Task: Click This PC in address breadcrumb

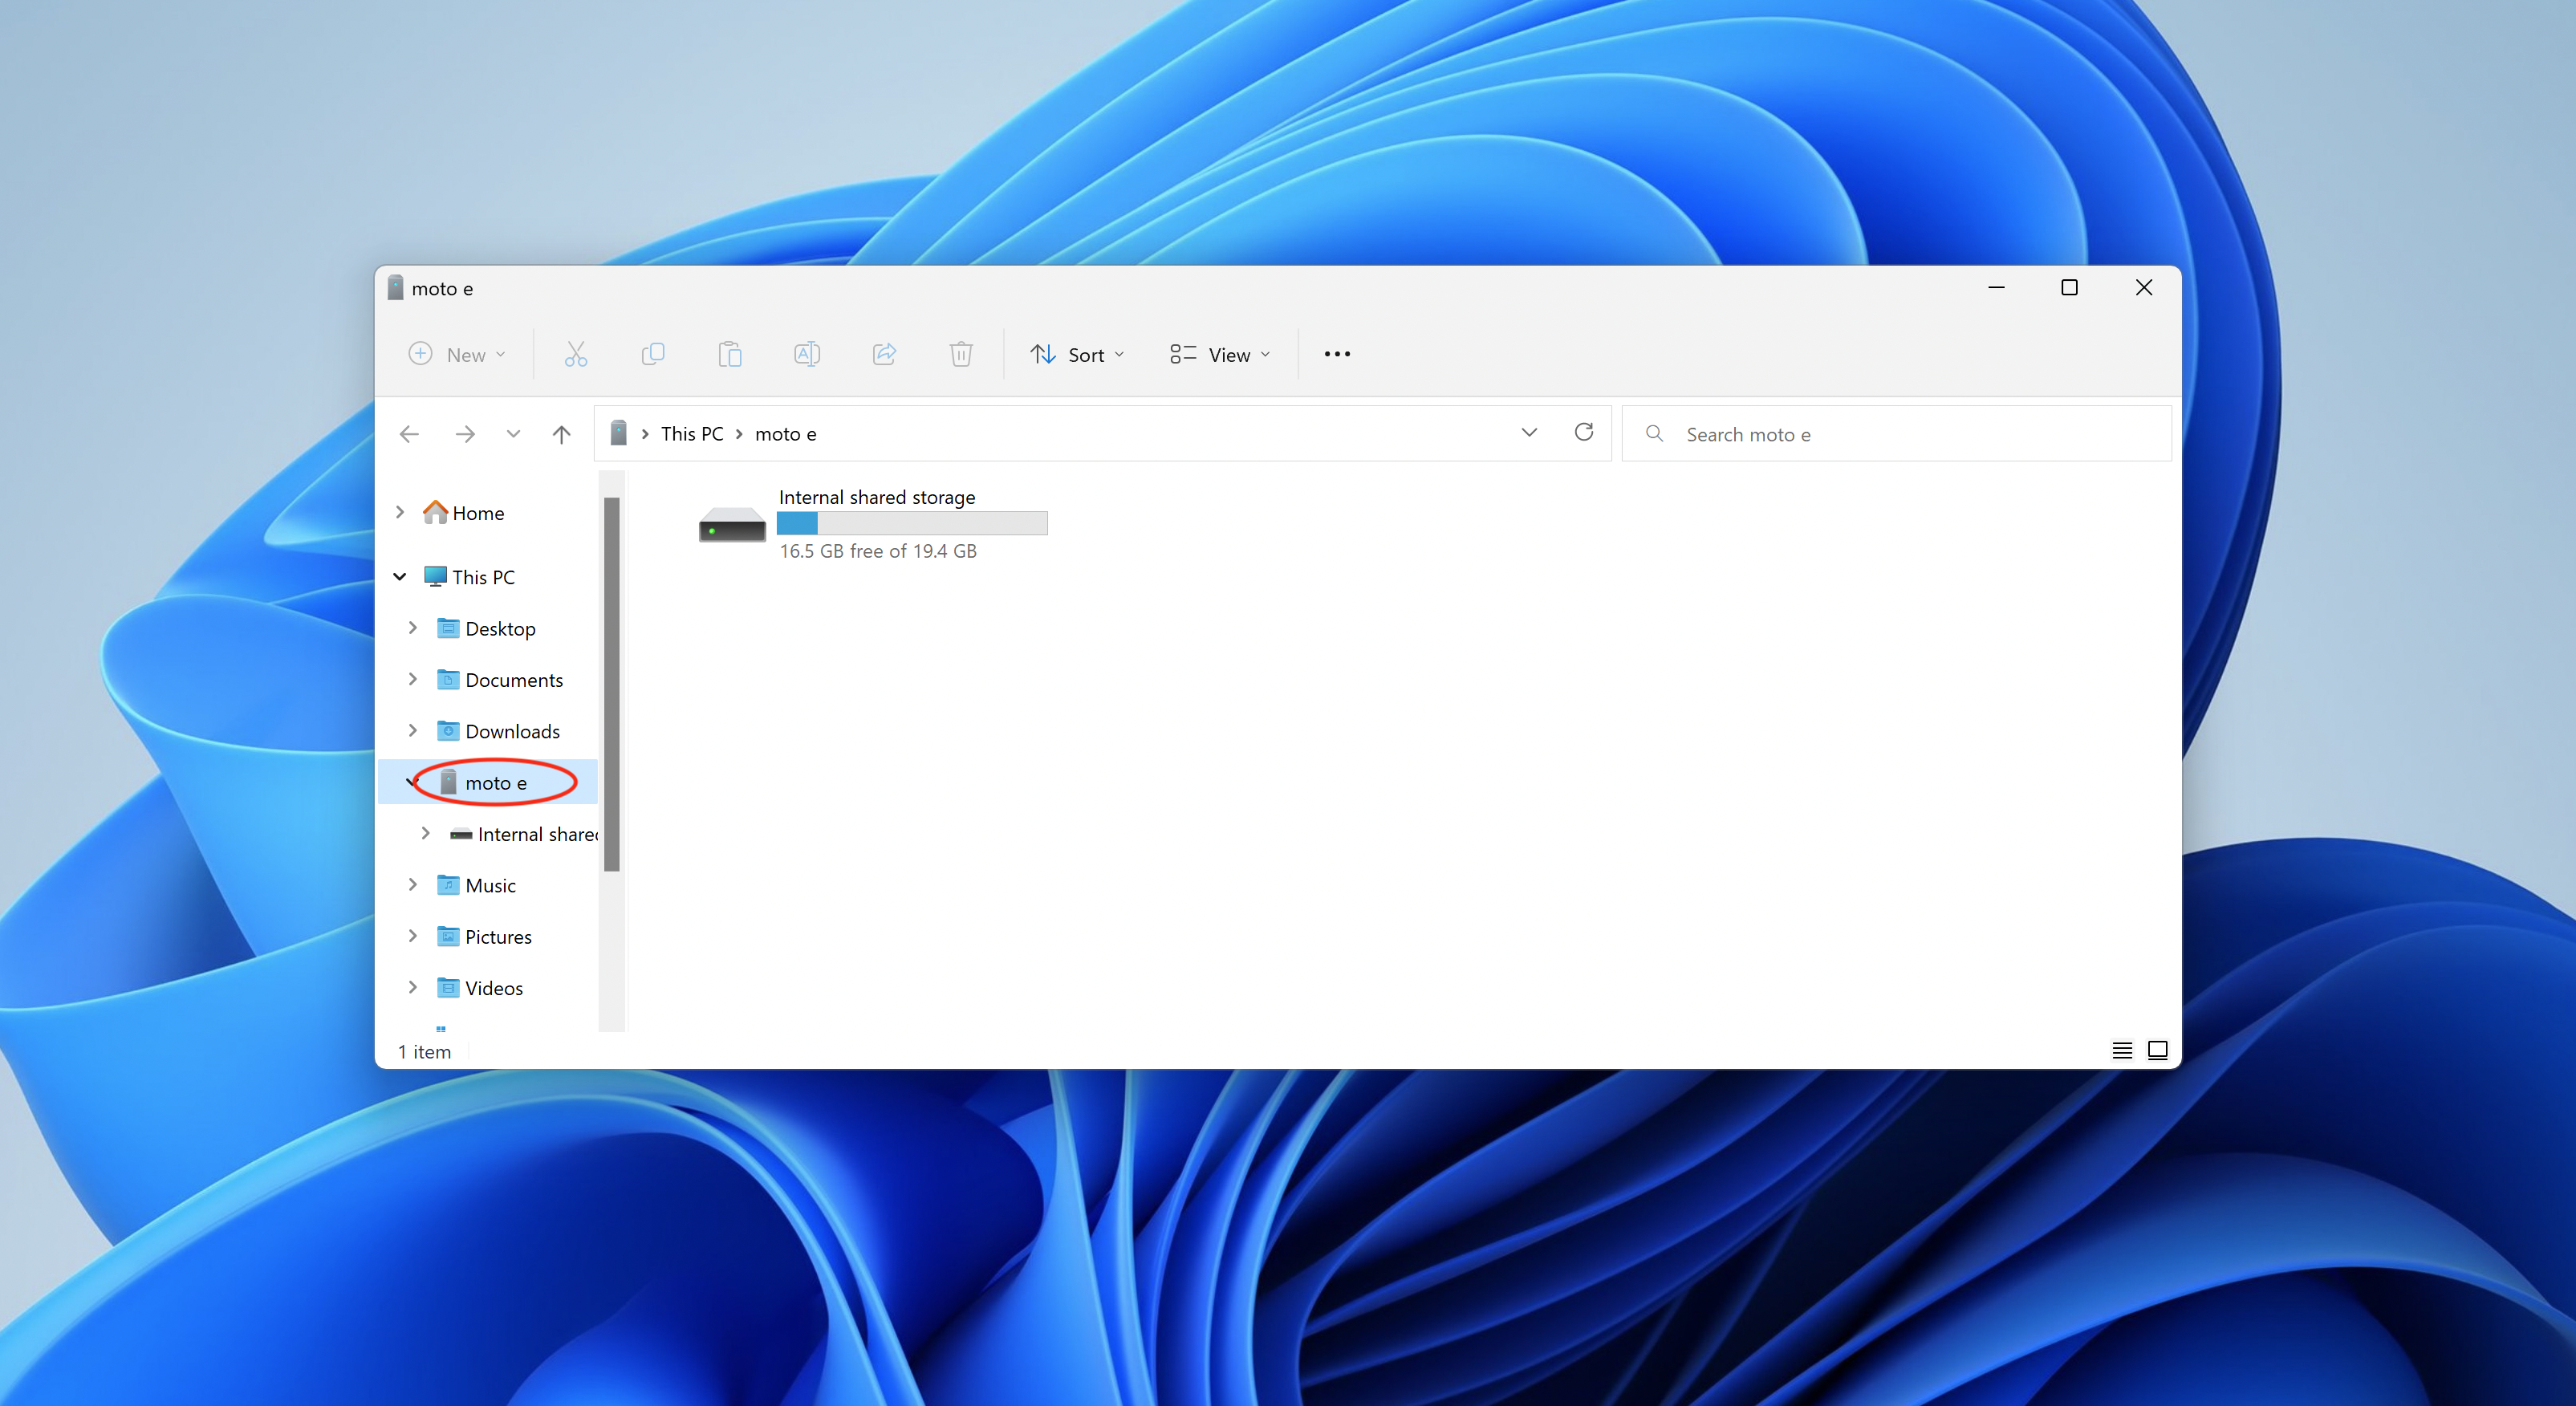Action: point(692,434)
